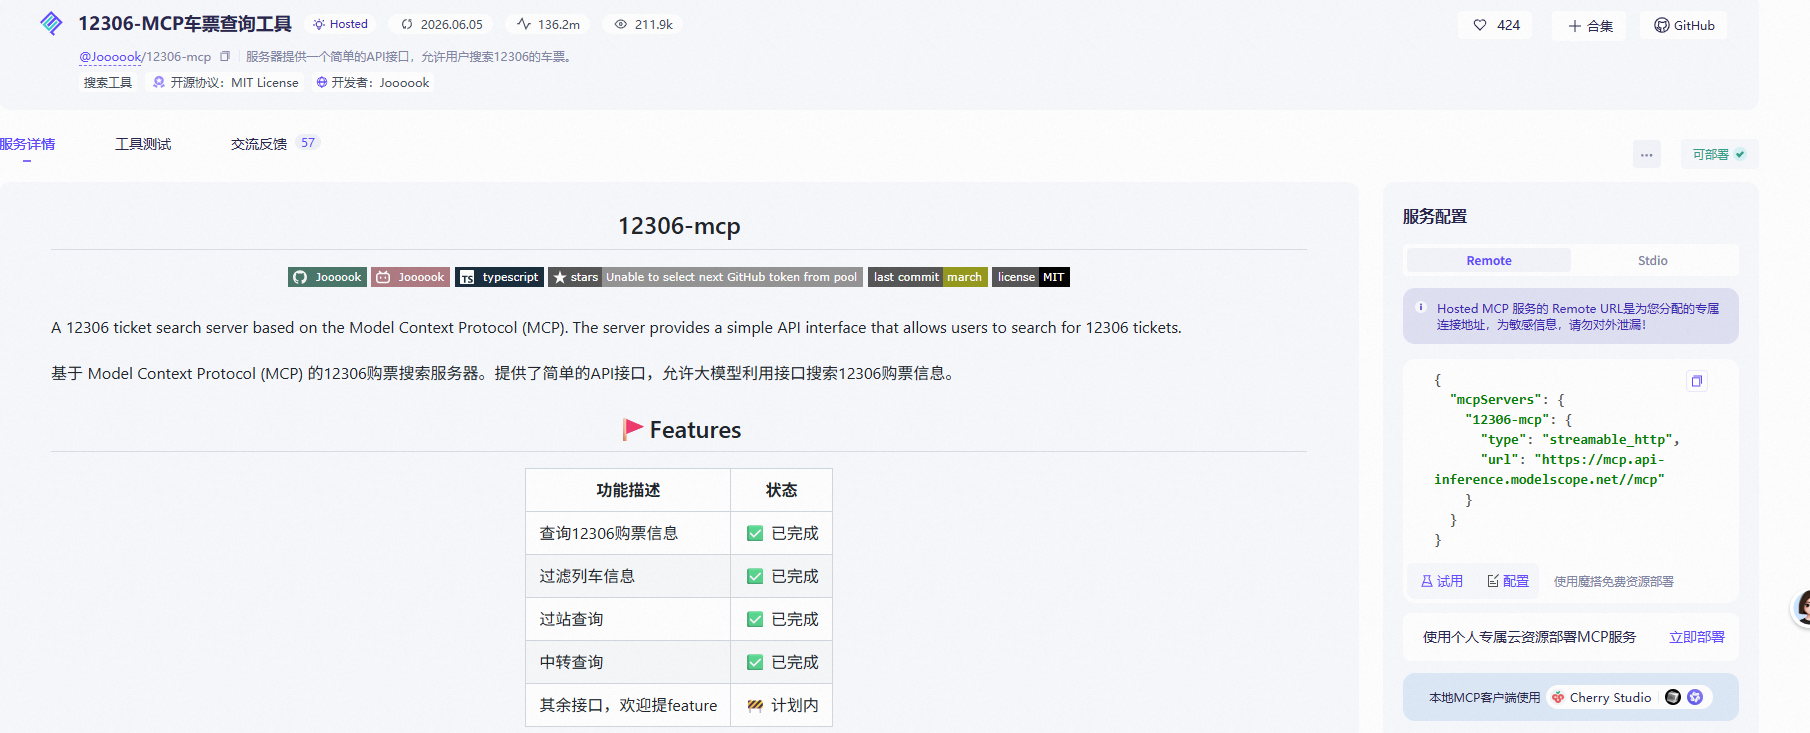Open the 服务详情 service details tab
This screenshot has height=733, width=1810.
click(27, 145)
